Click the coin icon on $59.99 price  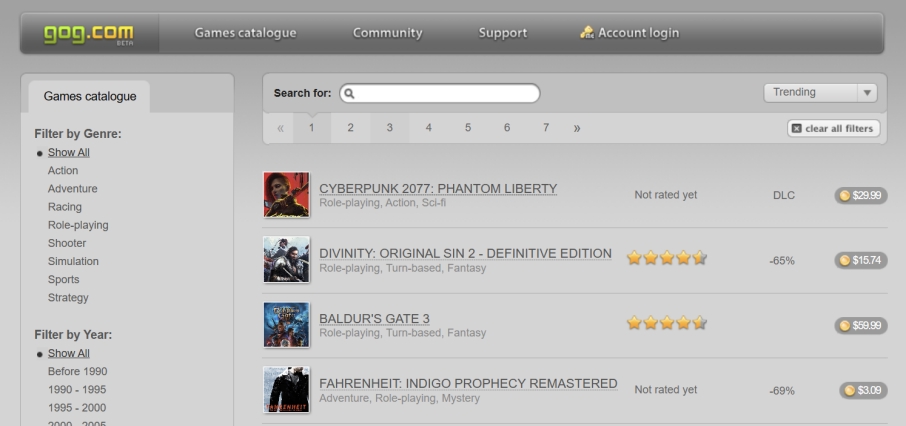click(845, 325)
